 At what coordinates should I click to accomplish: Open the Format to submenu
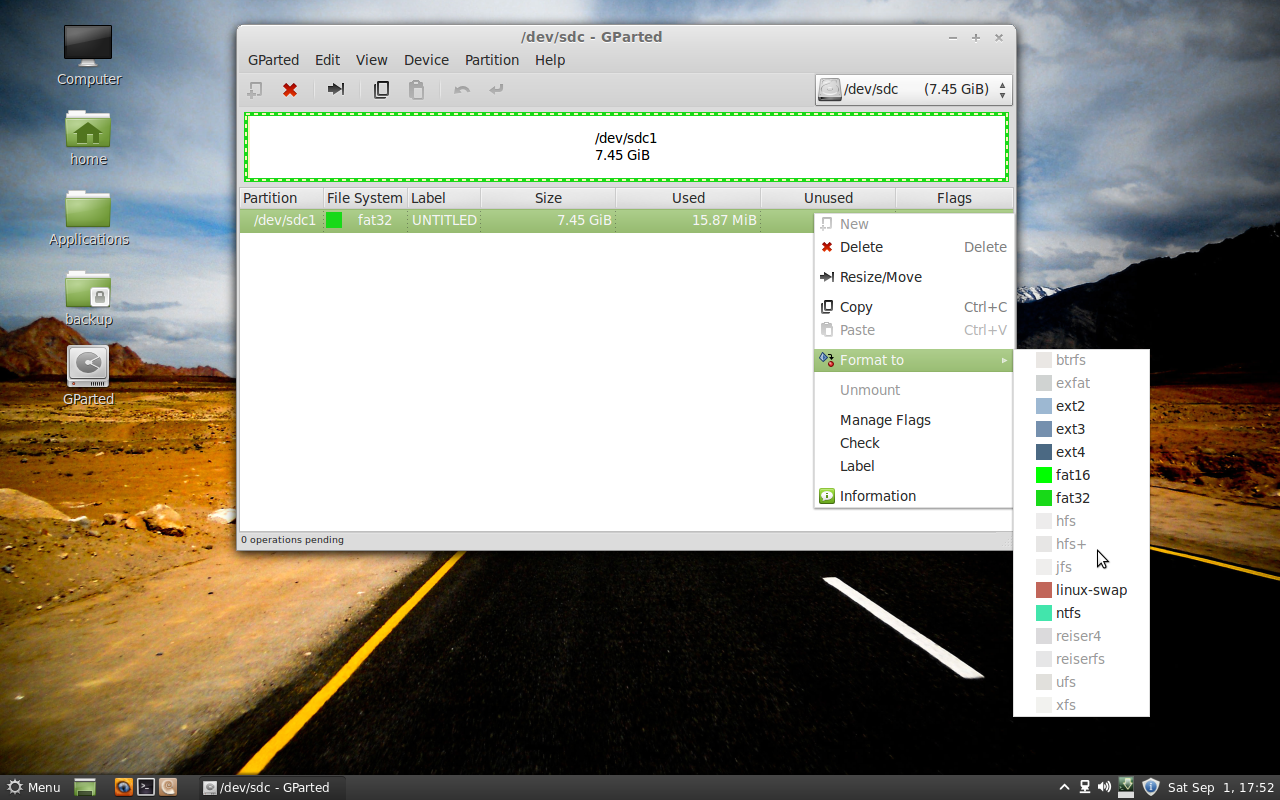(x=914, y=360)
